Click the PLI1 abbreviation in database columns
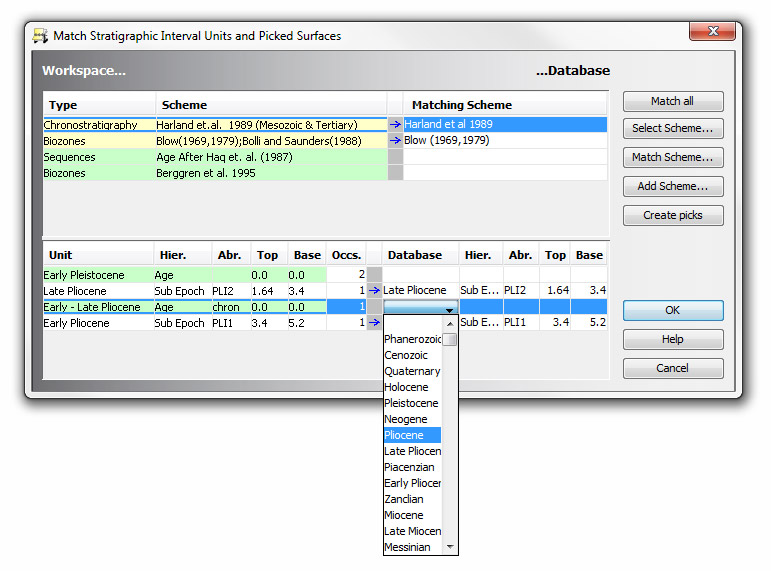 (x=521, y=322)
